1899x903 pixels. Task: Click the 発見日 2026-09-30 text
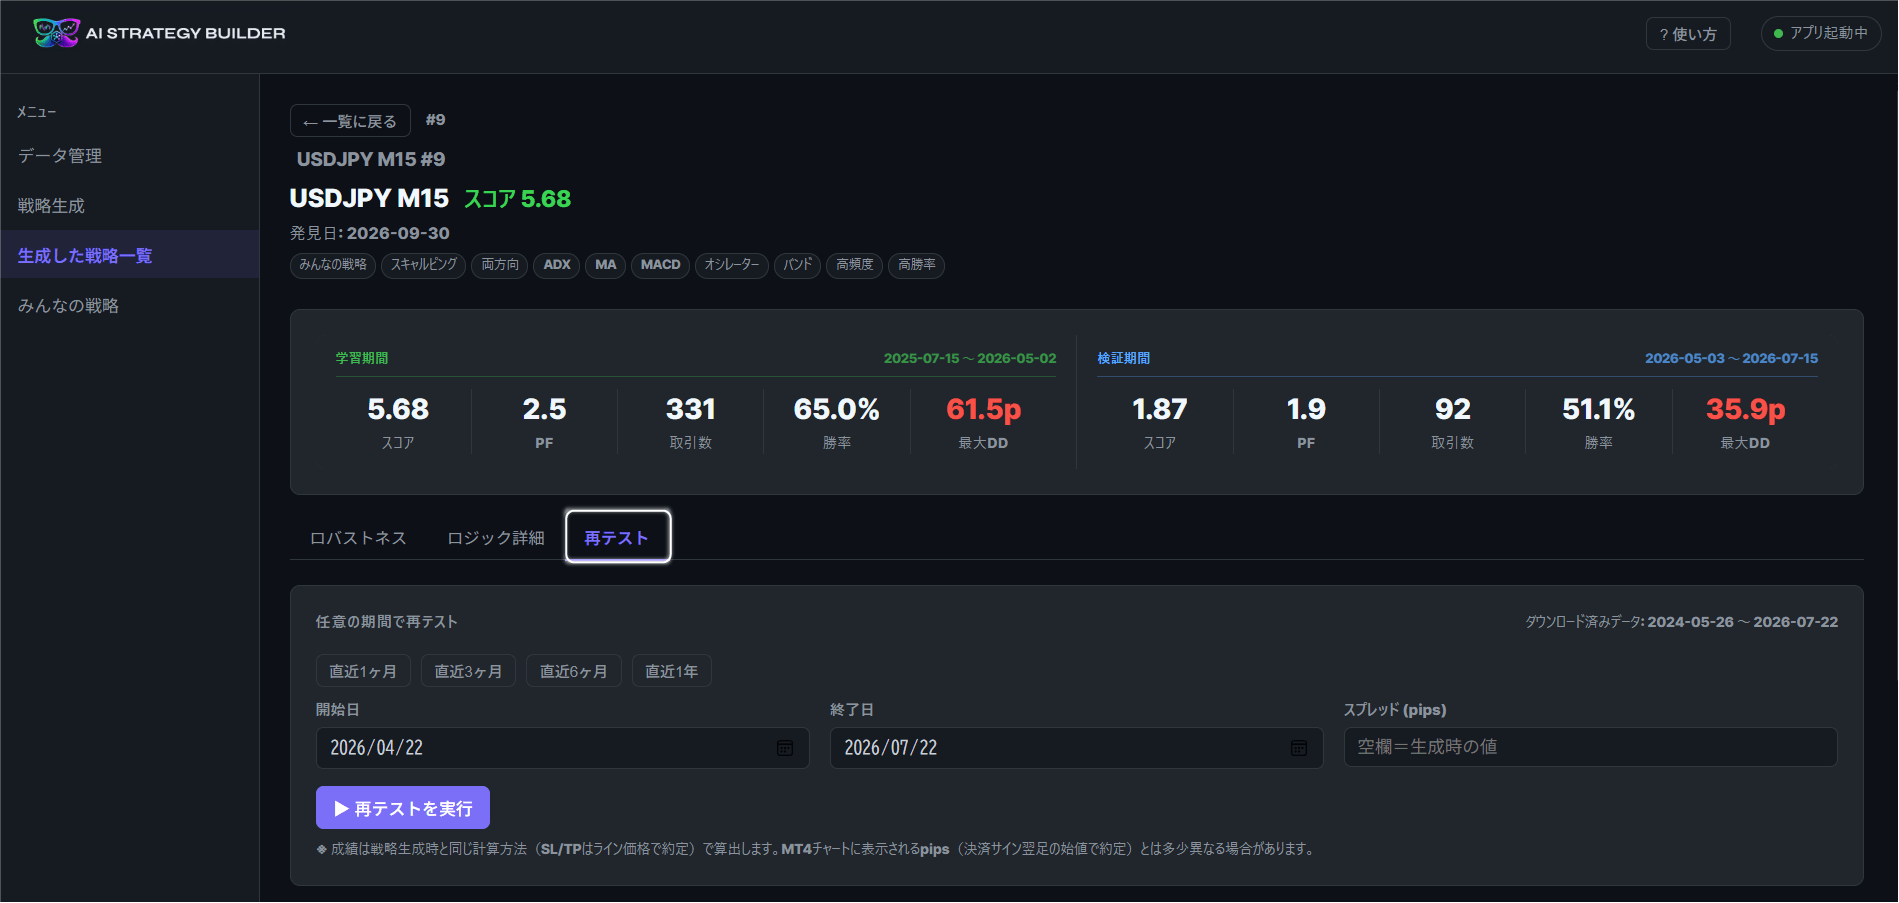370,233
